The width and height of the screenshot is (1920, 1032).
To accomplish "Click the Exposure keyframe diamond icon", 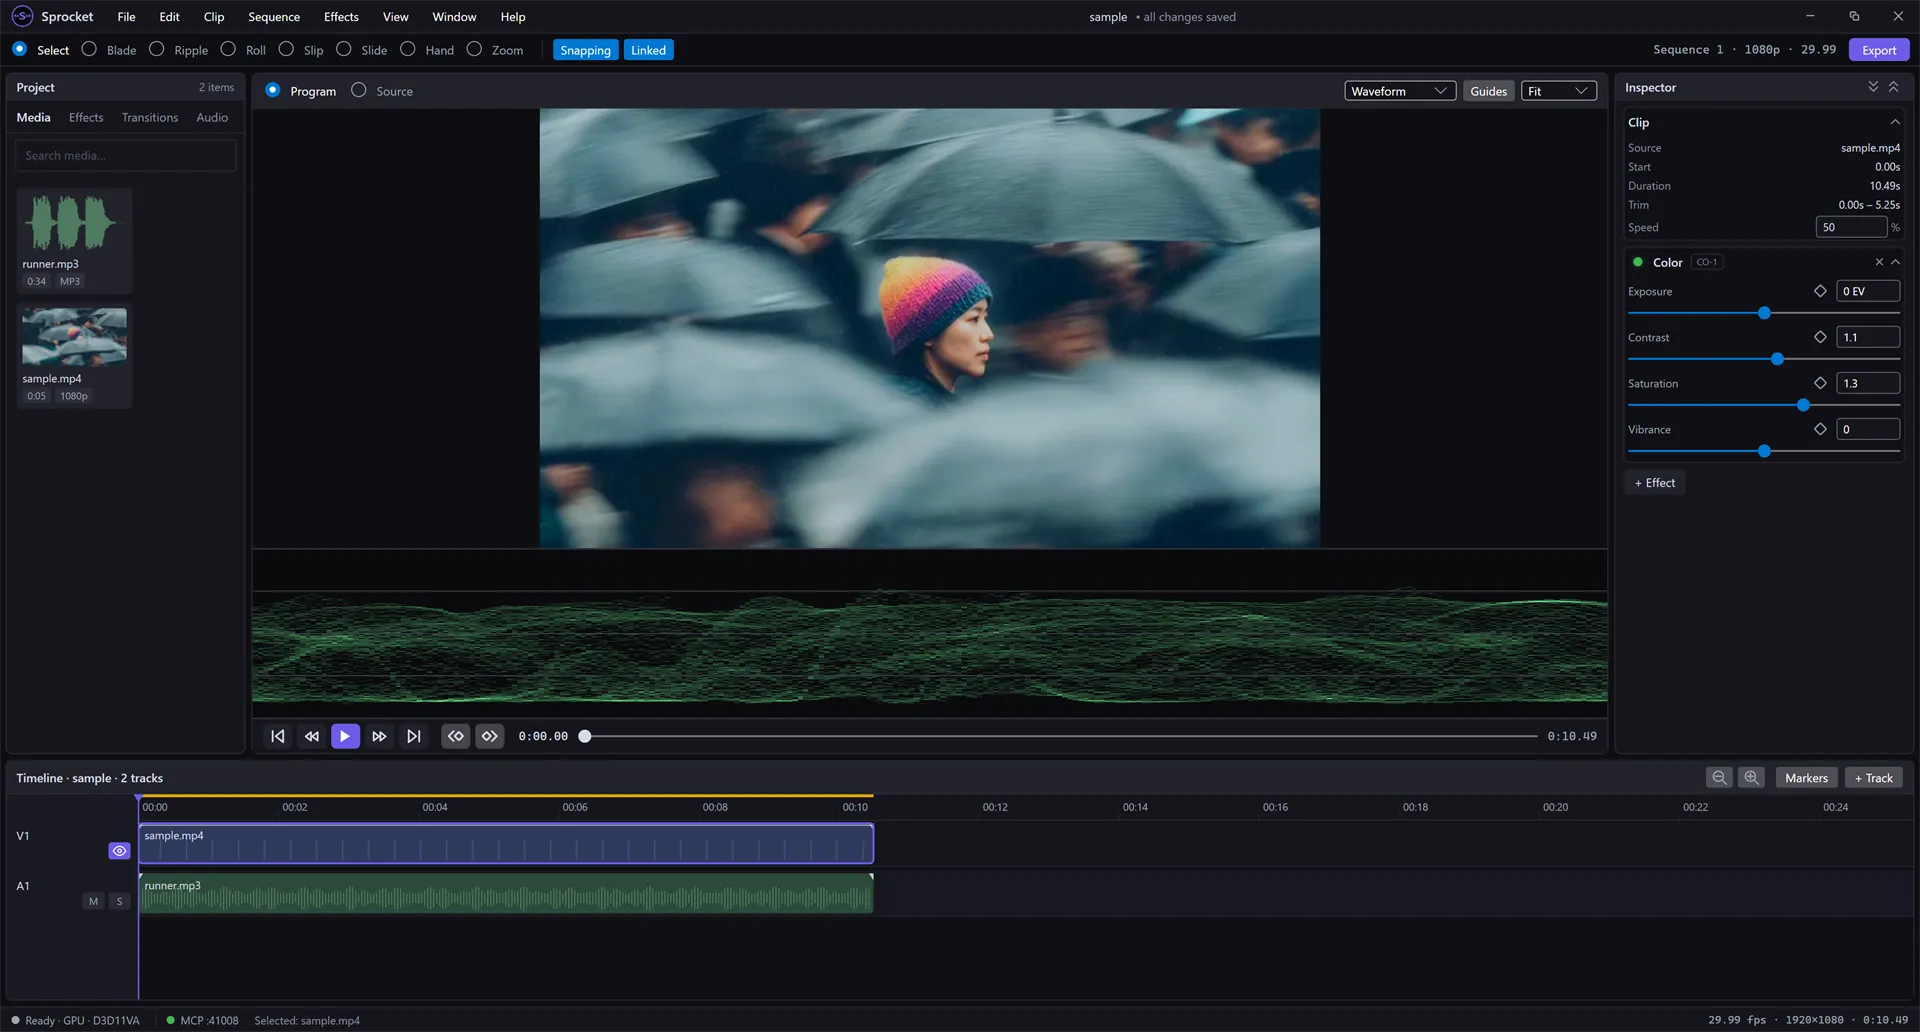I will pyautogui.click(x=1820, y=291).
